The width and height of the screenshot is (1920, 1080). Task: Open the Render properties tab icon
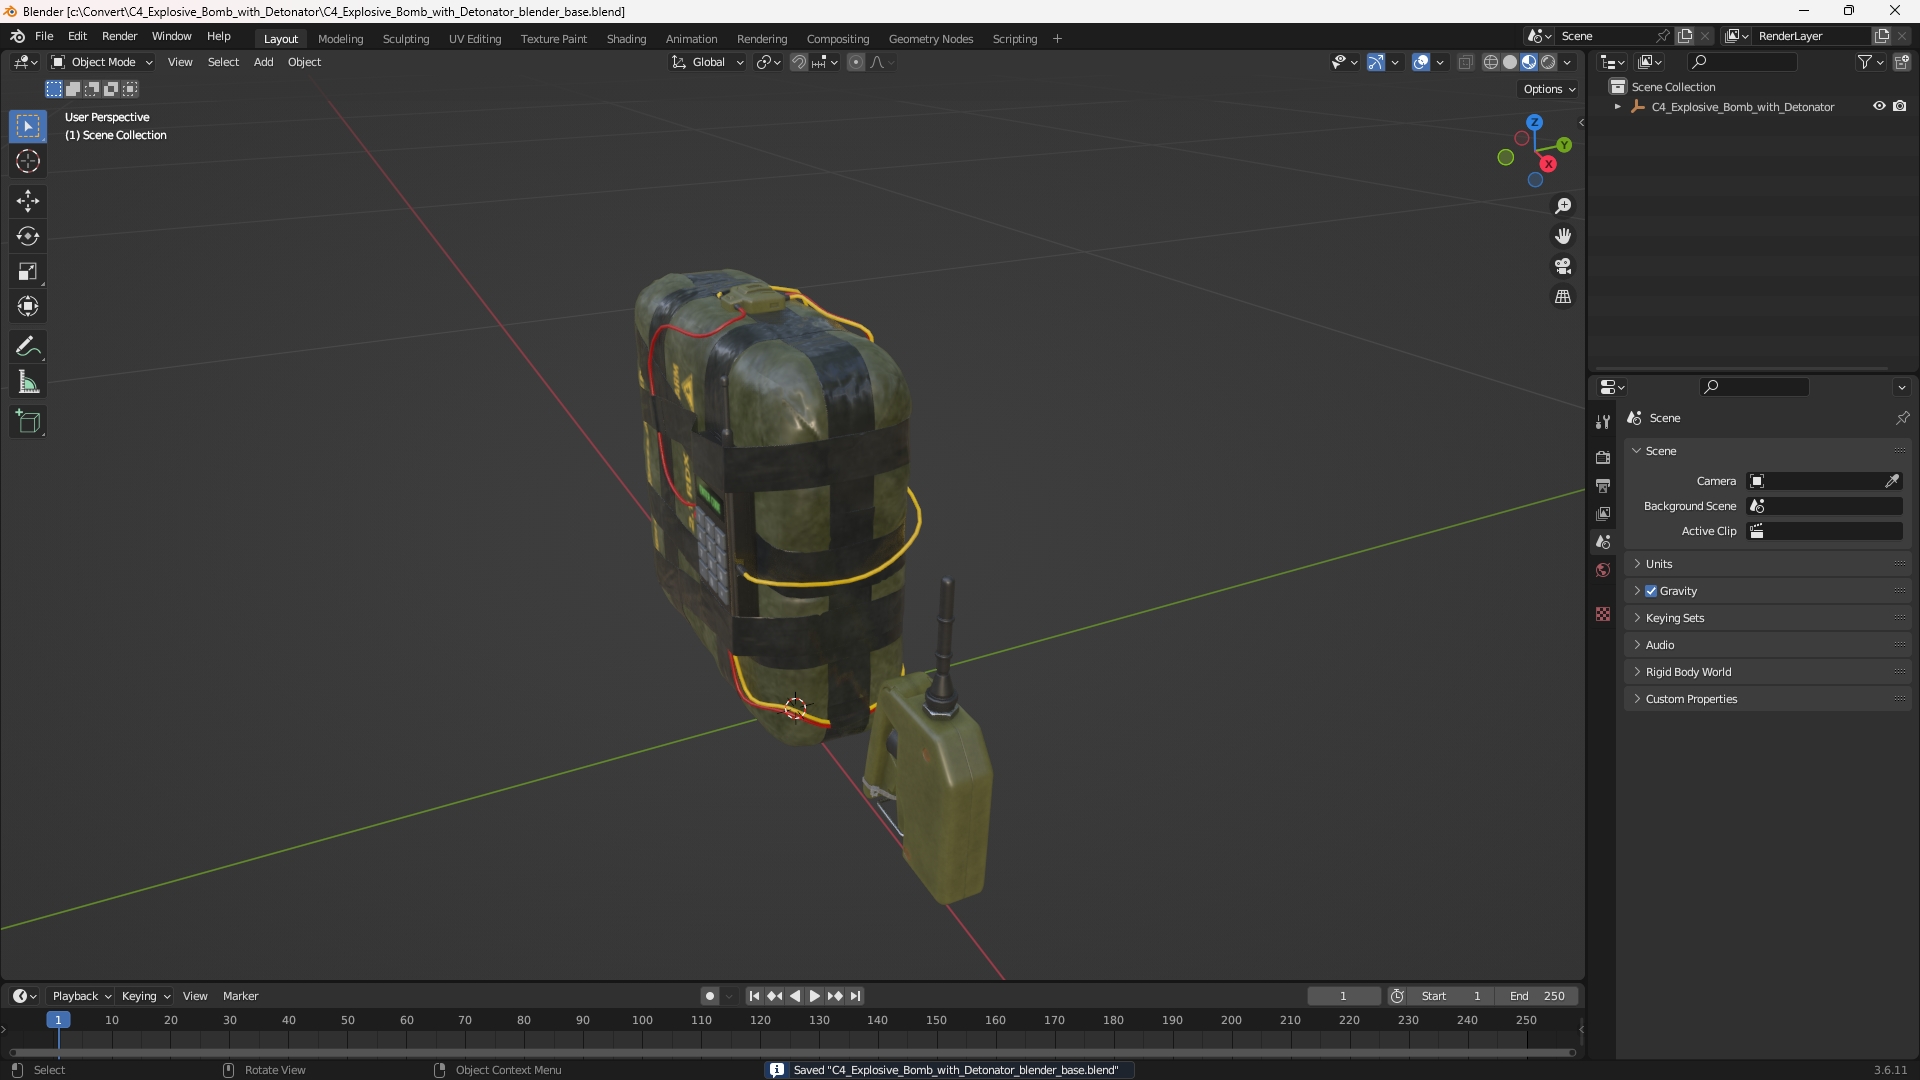(x=1603, y=457)
